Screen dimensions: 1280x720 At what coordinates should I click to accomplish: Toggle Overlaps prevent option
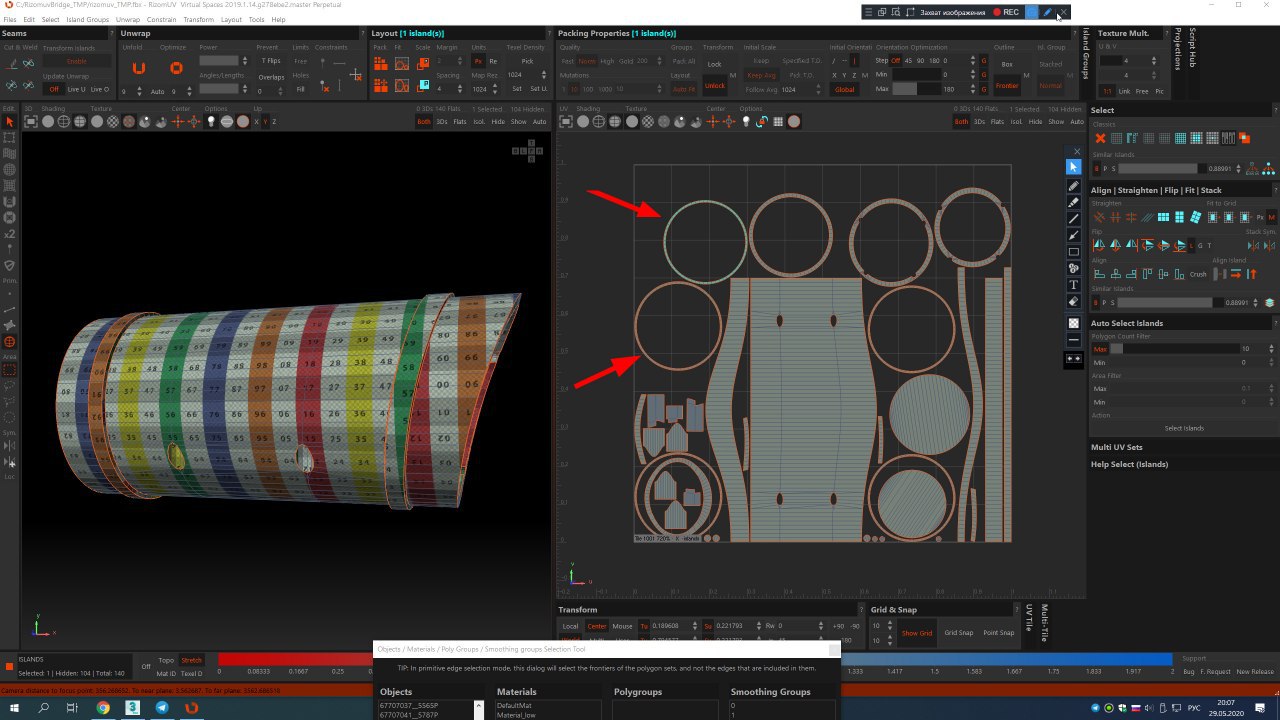(x=271, y=77)
